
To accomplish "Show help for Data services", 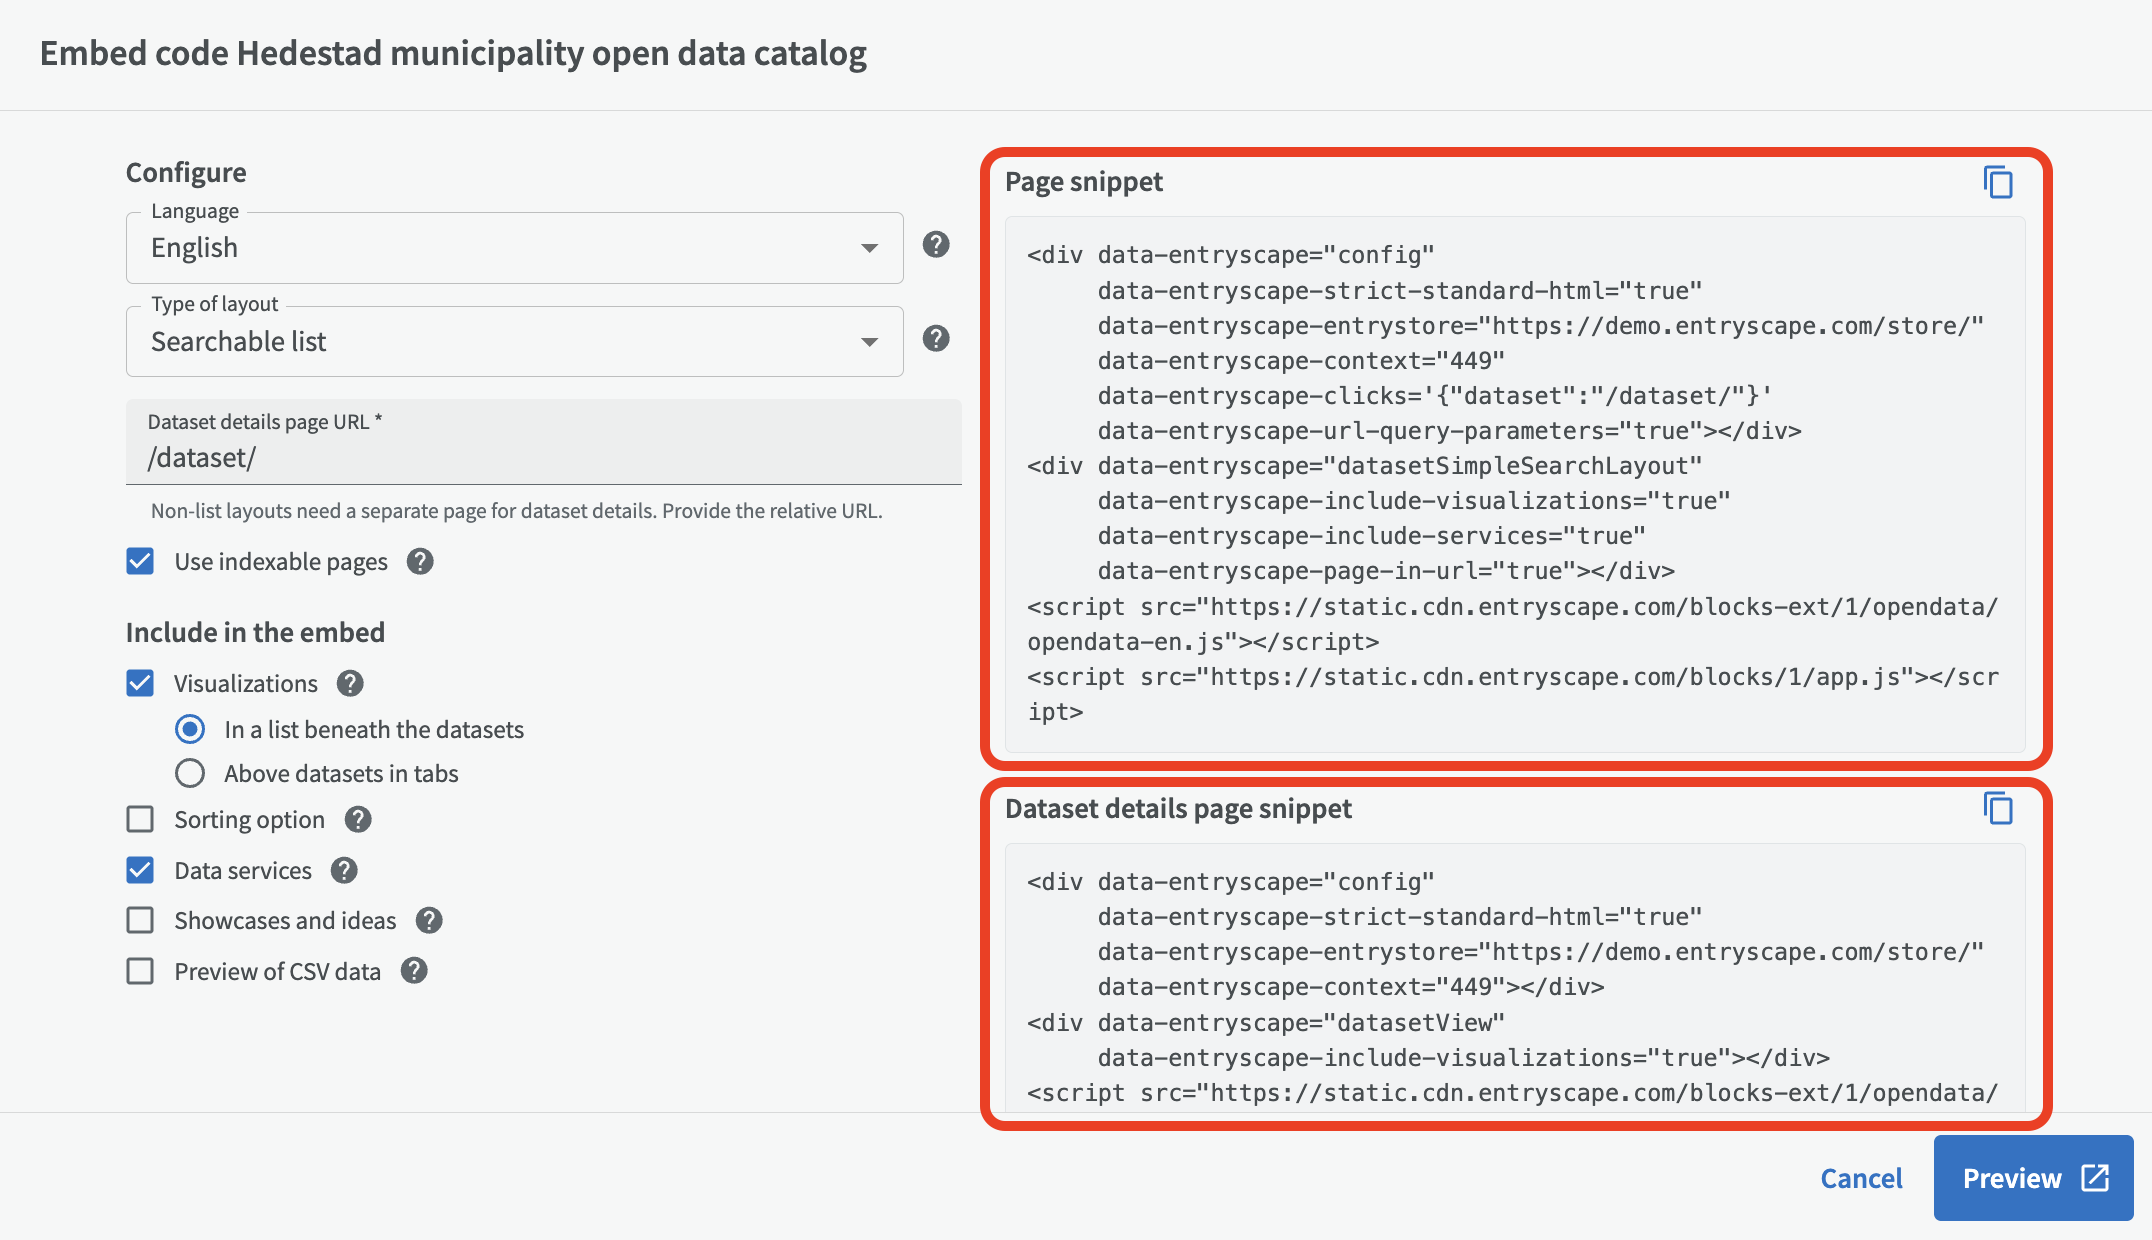I will point(344,871).
